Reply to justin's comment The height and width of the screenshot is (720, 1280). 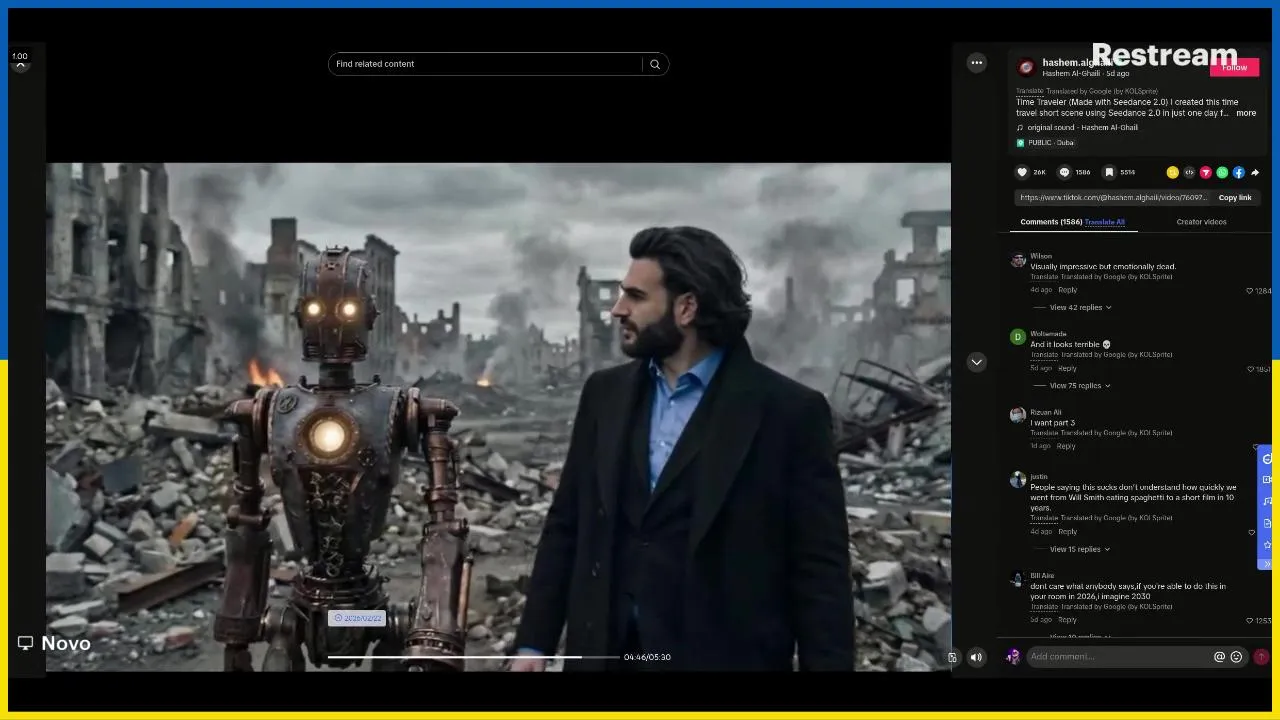(x=1068, y=532)
